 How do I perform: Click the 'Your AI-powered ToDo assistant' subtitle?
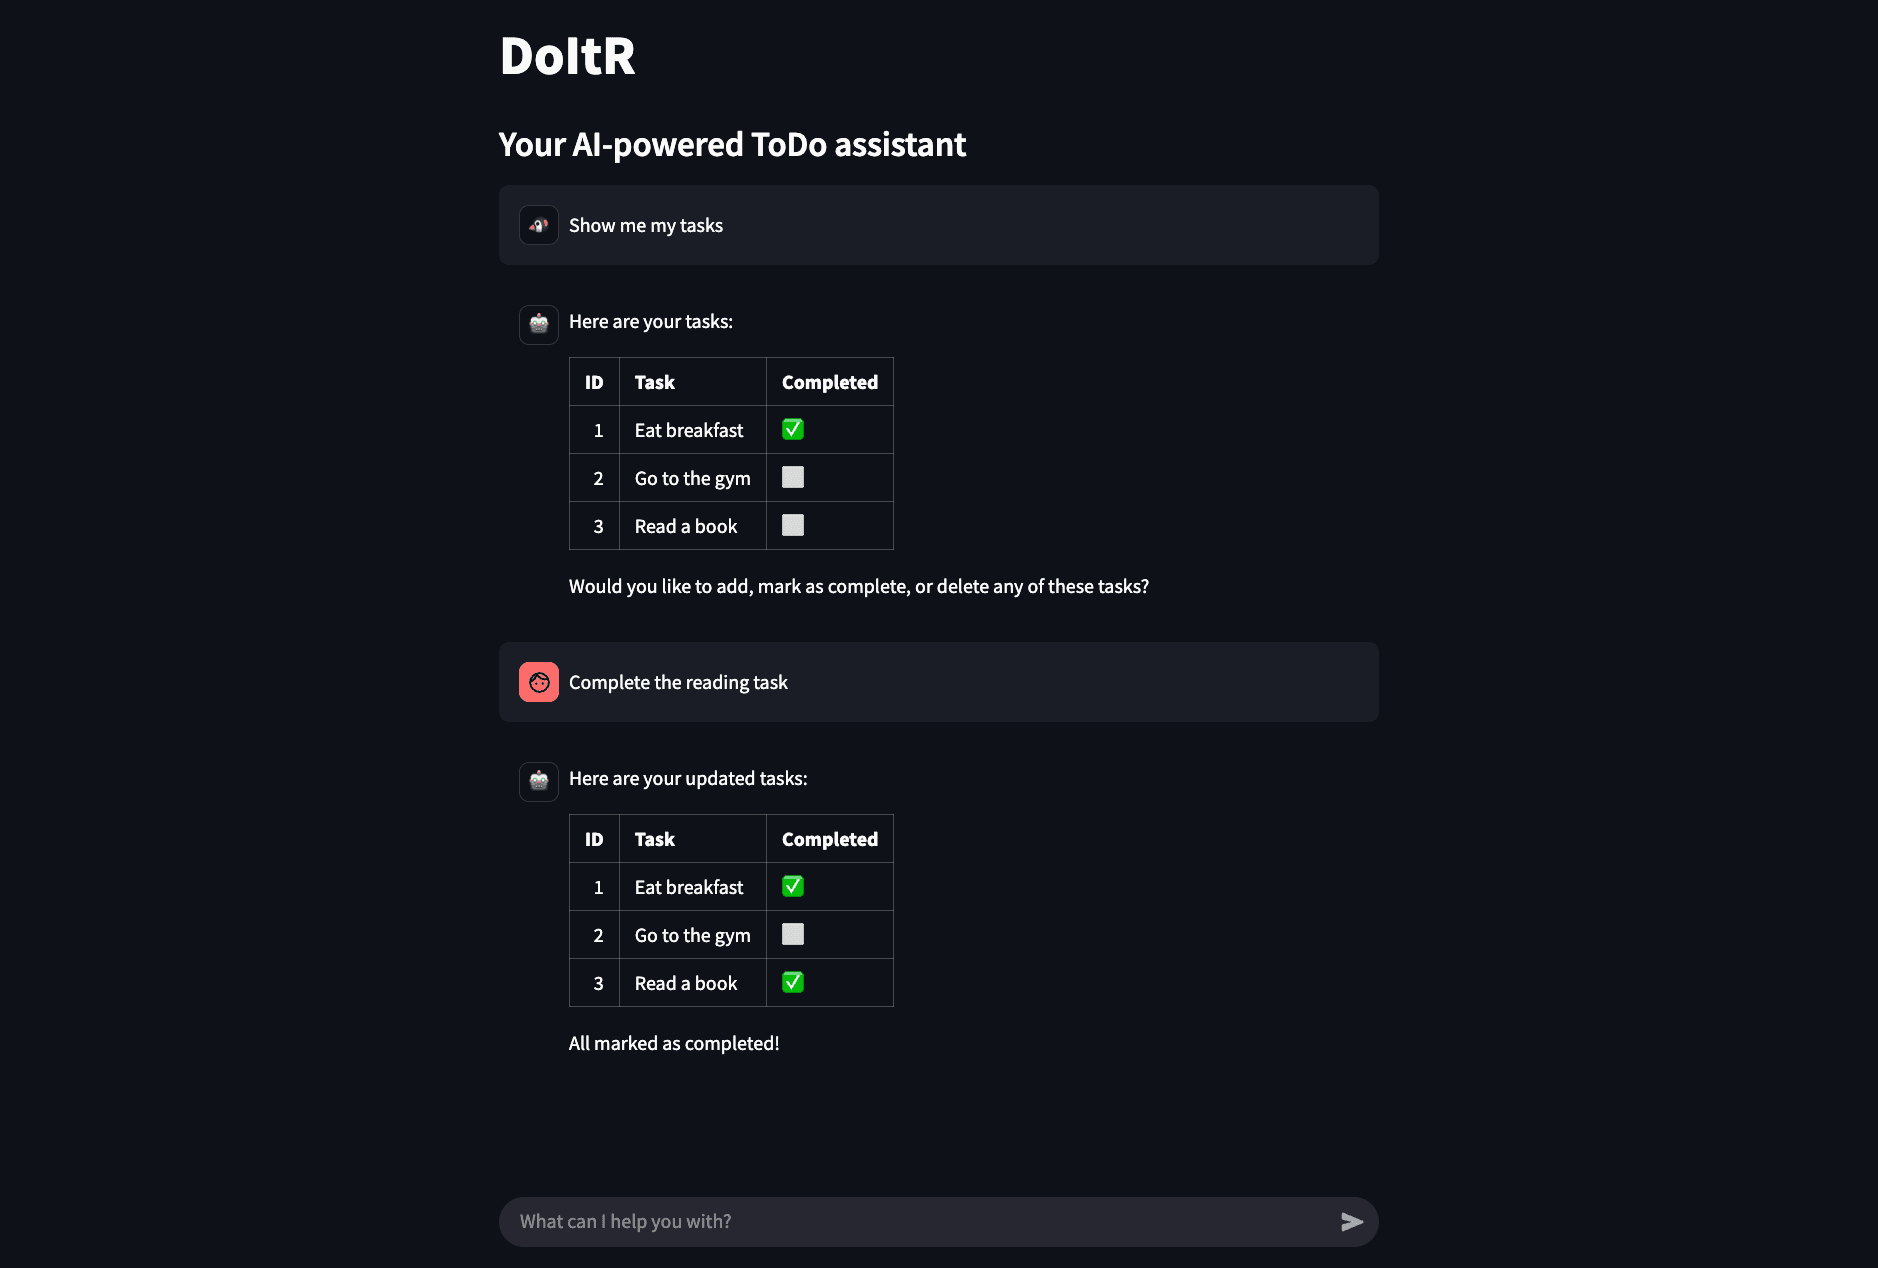pyautogui.click(x=732, y=143)
